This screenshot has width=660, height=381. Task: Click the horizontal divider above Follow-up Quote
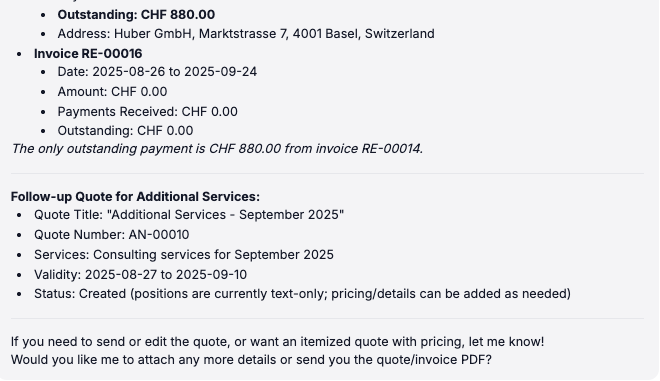pos(327,173)
